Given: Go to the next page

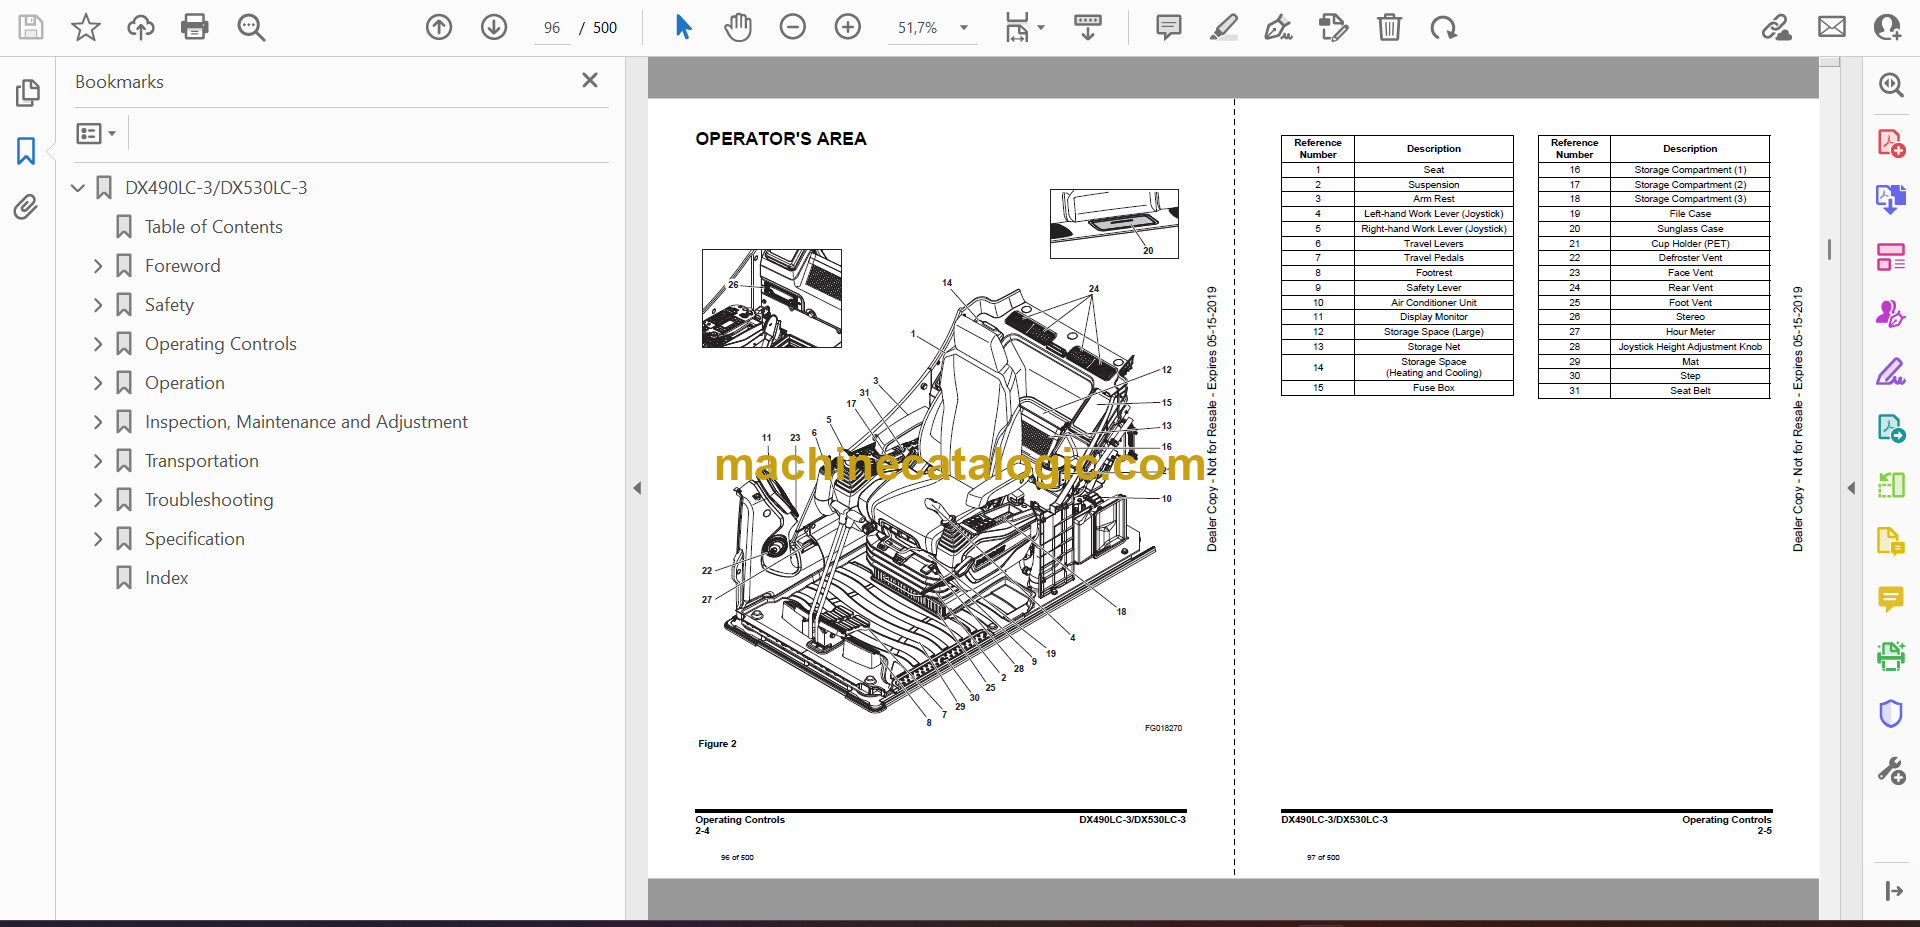Looking at the screenshot, I should click(494, 27).
